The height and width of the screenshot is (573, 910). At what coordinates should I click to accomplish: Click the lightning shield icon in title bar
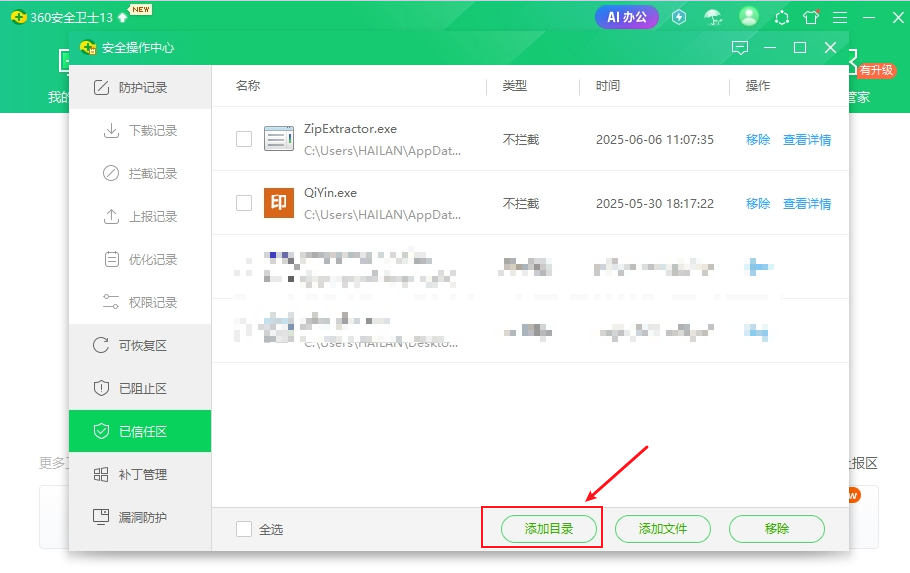click(678, 17)
